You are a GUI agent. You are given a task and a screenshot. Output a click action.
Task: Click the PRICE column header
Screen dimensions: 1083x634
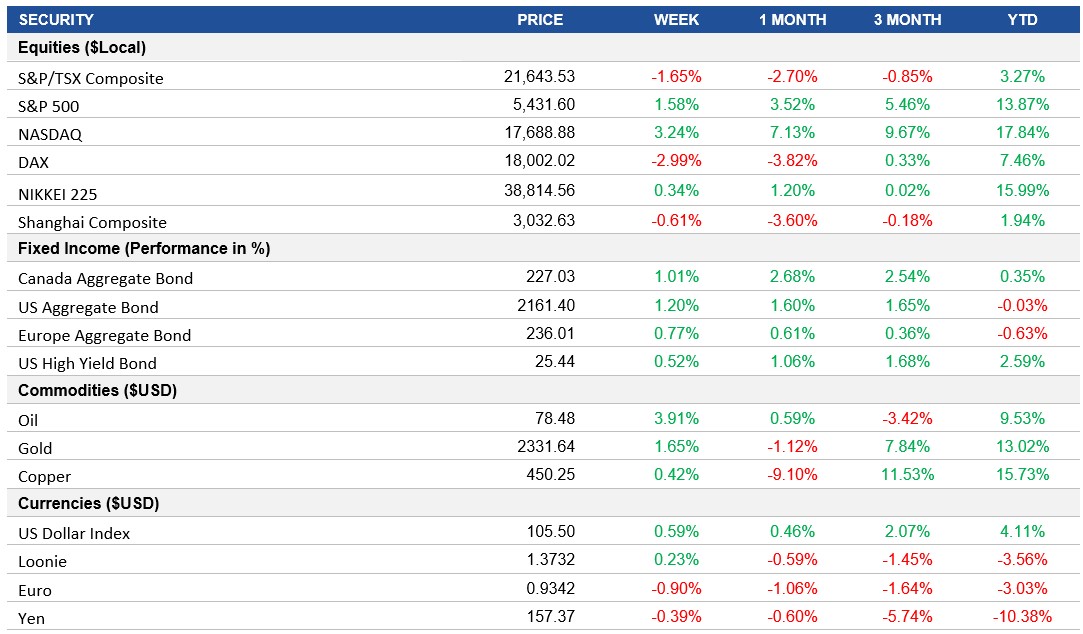point(540,19)
